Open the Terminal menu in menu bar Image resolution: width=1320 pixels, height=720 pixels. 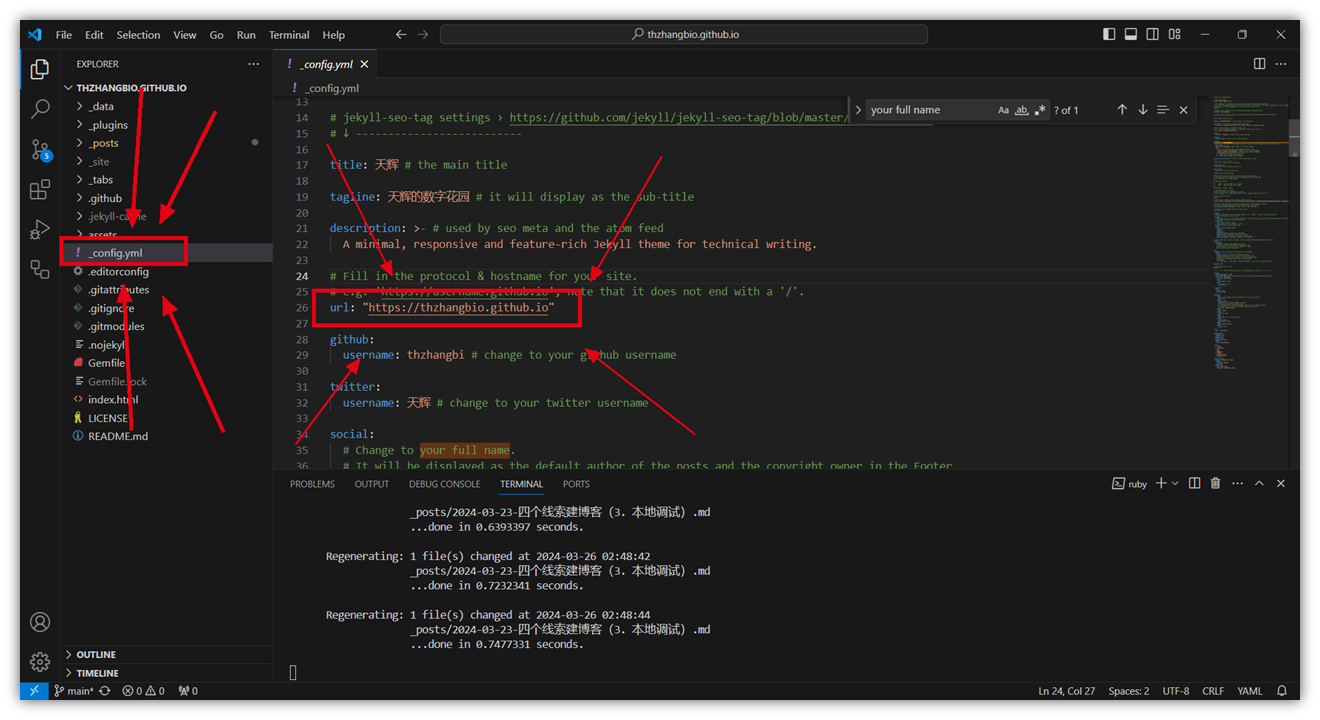tap(289, 35)
